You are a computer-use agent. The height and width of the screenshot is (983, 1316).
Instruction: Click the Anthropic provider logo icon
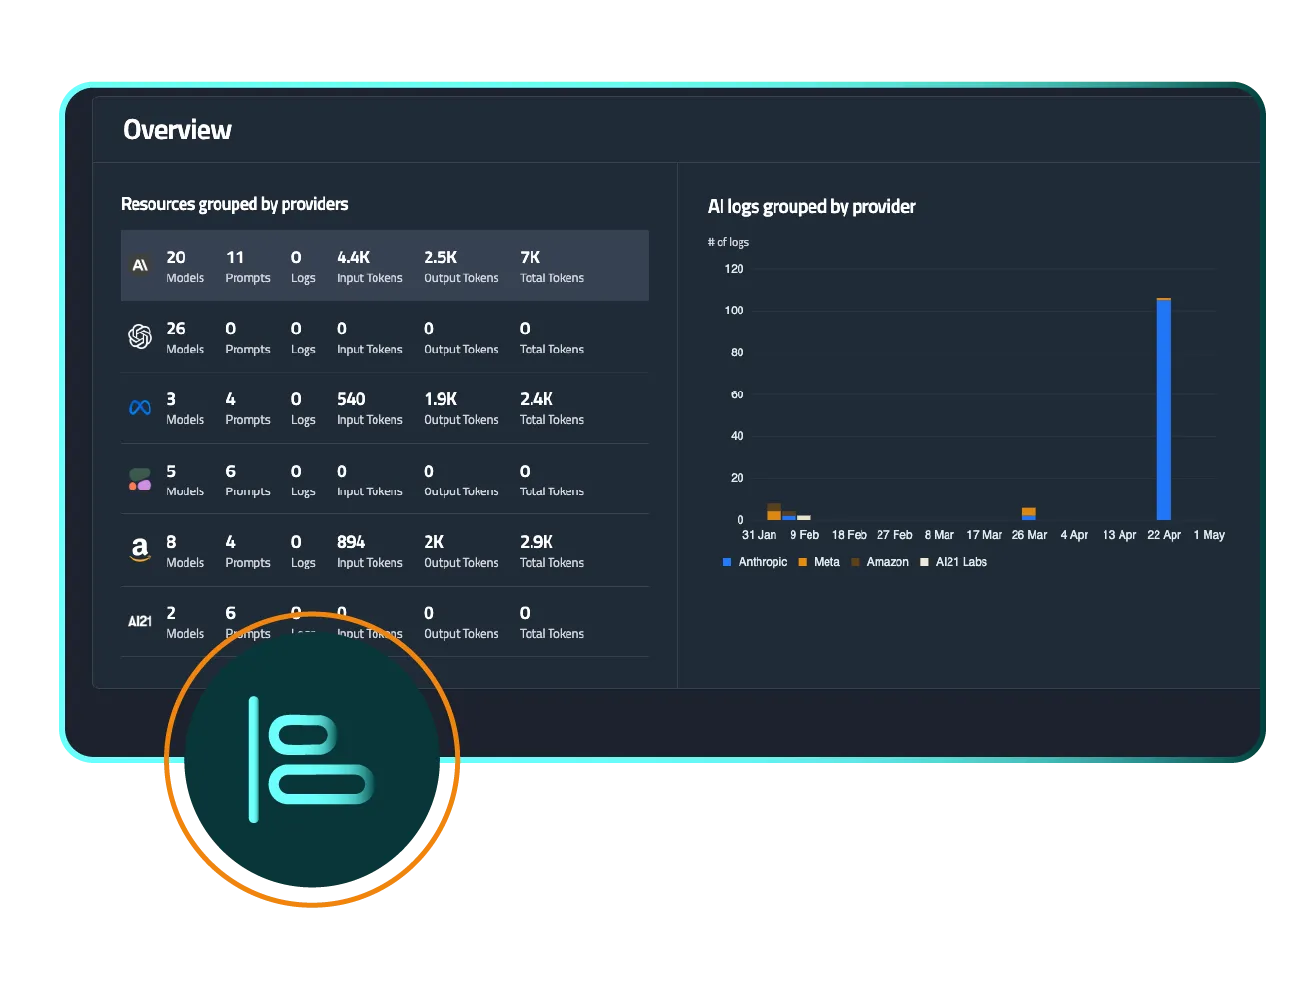pos(140,265)
